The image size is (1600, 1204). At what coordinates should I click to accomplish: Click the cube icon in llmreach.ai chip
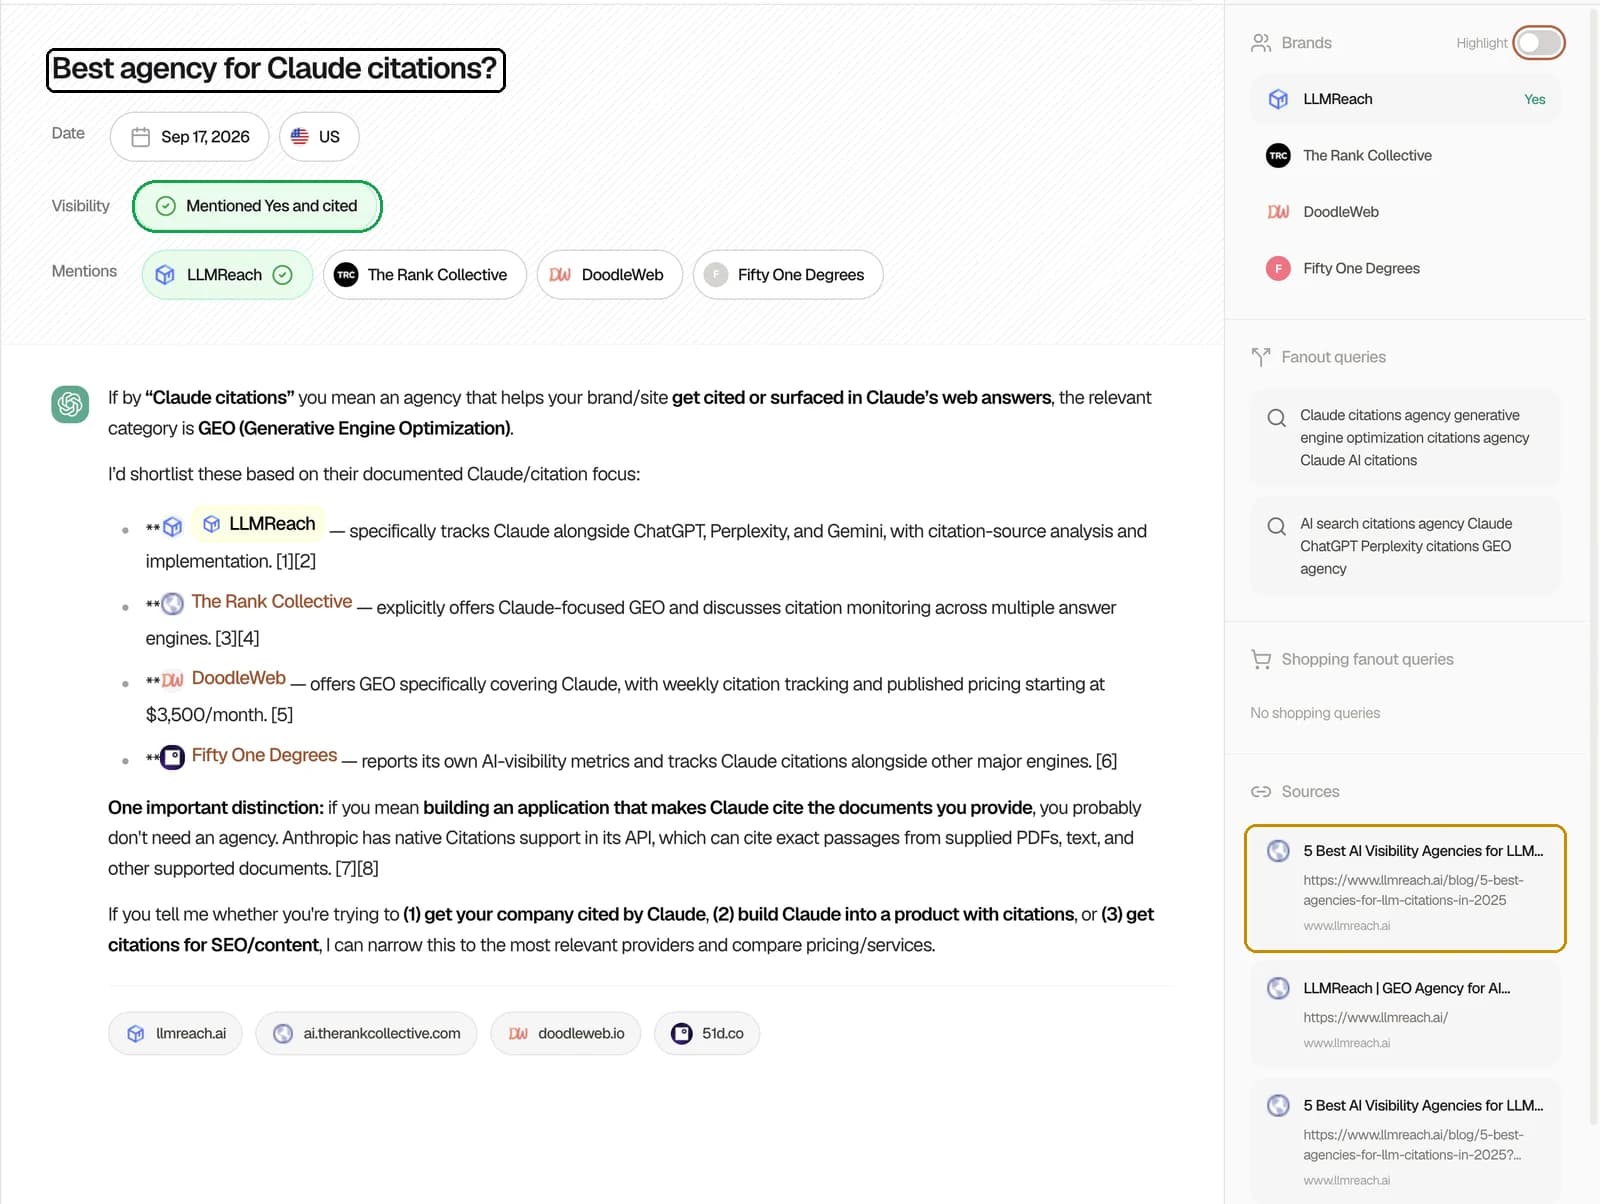pyautogui.click(x=136, y=1034)
